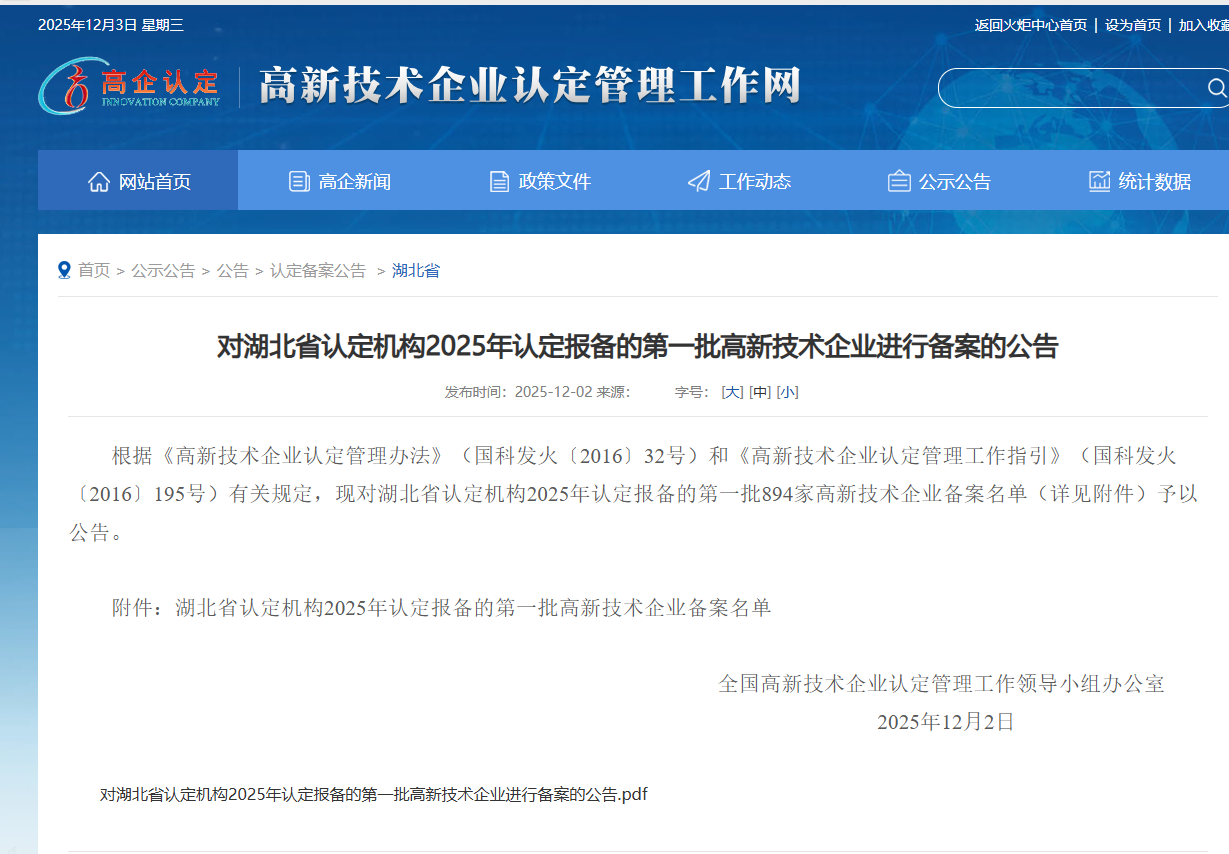Click the 加入收藏 link
This screenshot has height=854, width=1229.
(x=1207, y=24)
